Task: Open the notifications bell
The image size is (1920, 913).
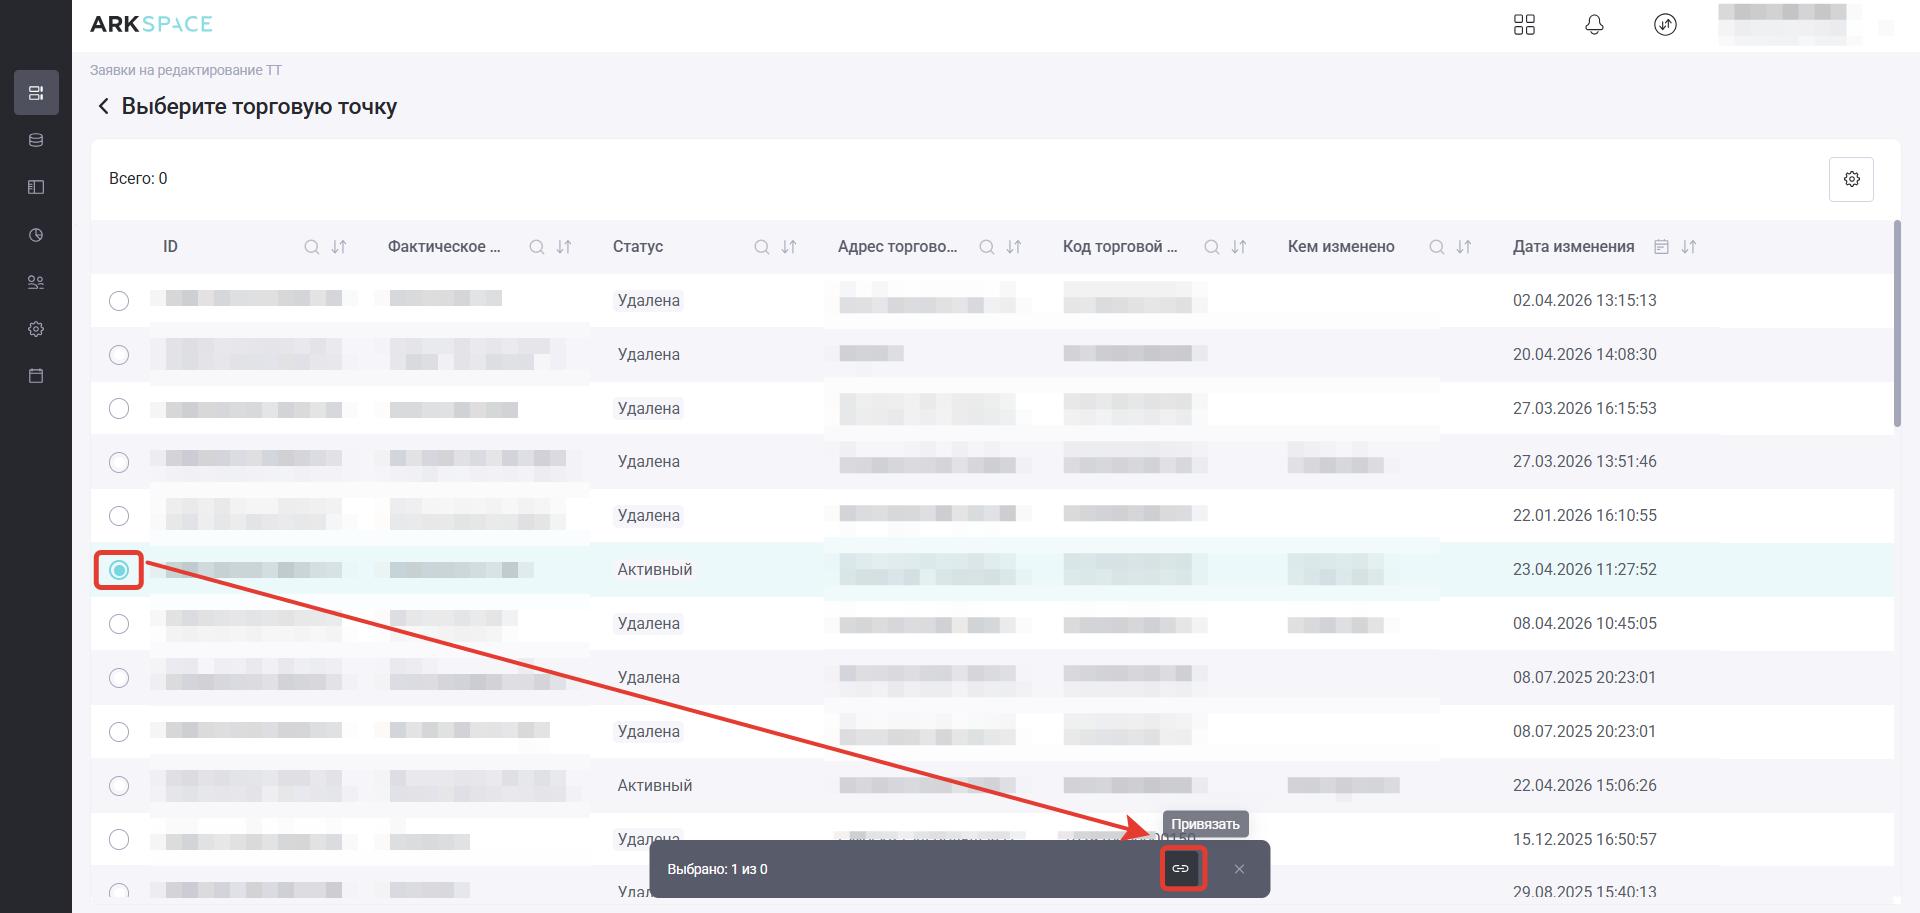Action: 1594,25
